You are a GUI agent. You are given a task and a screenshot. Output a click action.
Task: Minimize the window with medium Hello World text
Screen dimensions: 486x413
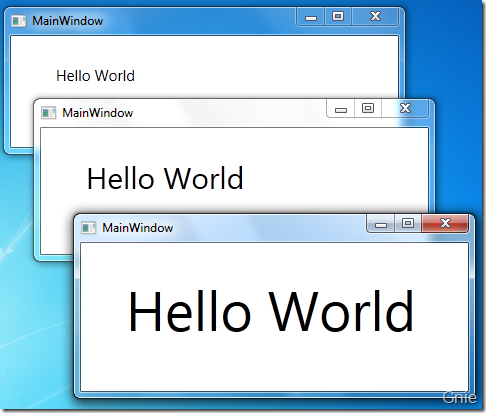[x=341, y=109]
